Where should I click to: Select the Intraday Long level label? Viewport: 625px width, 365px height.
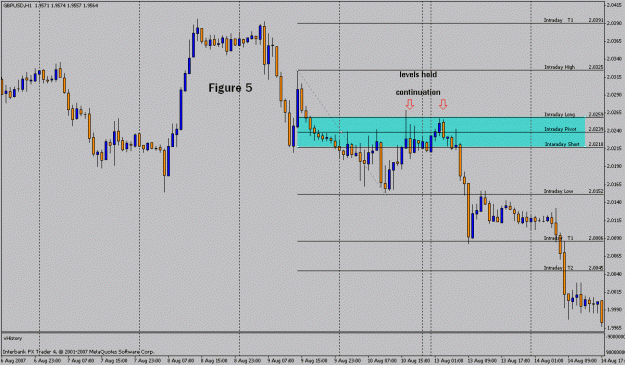560,115
